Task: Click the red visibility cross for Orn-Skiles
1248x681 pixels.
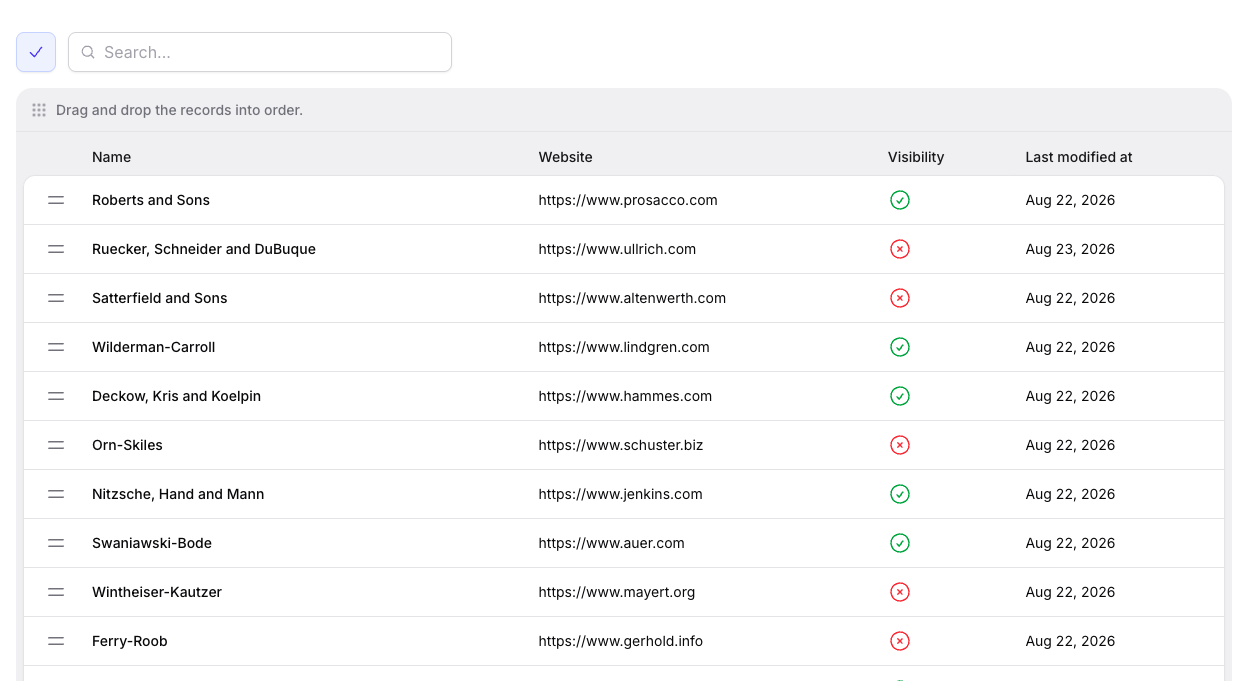Action: click(x=900, y=445)
